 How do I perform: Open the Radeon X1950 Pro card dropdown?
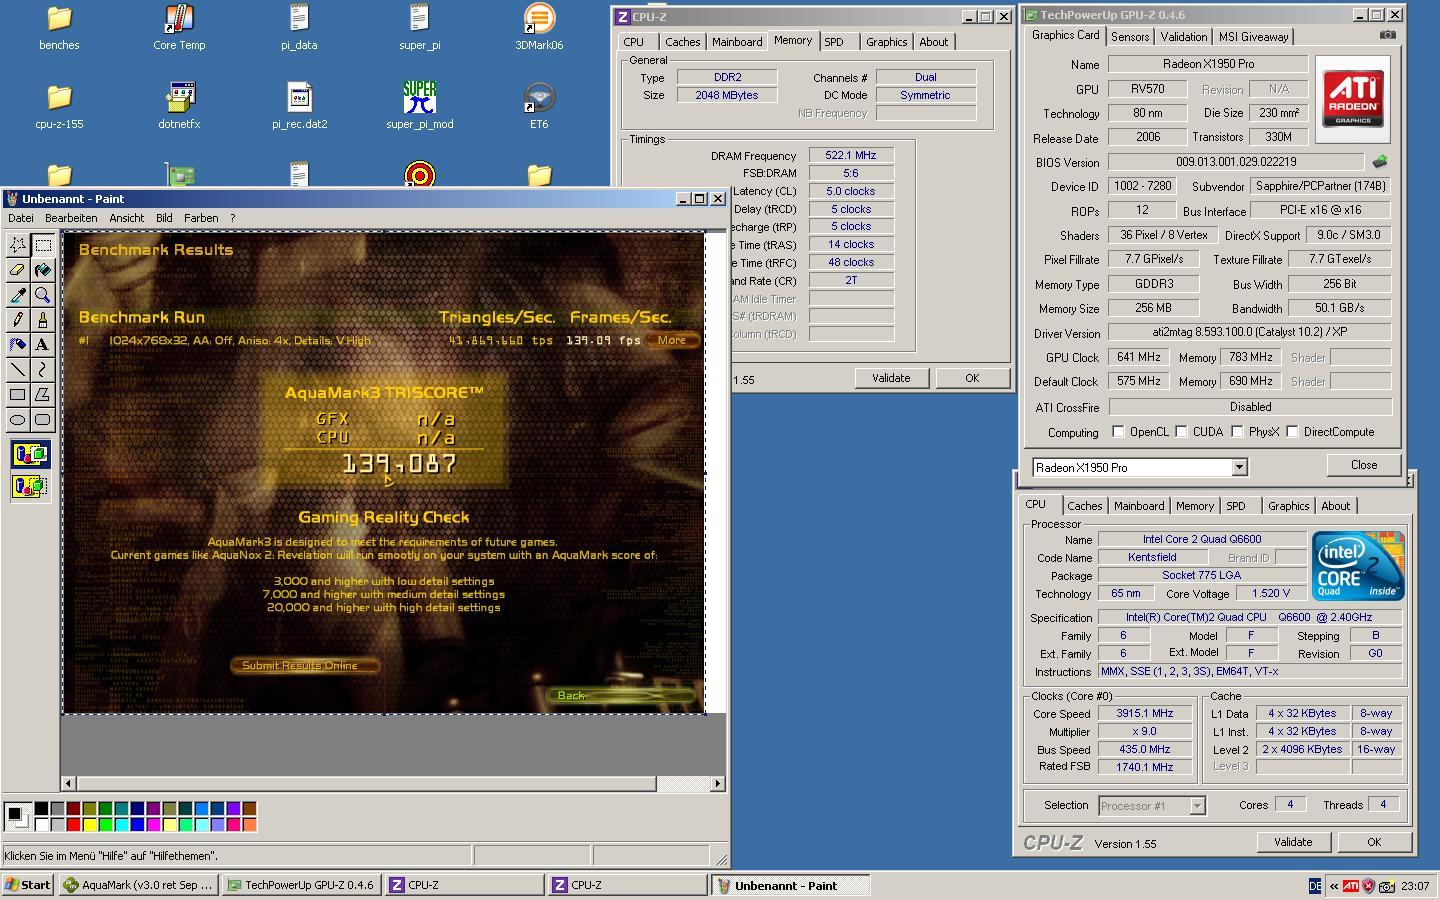coord(1239,467)
